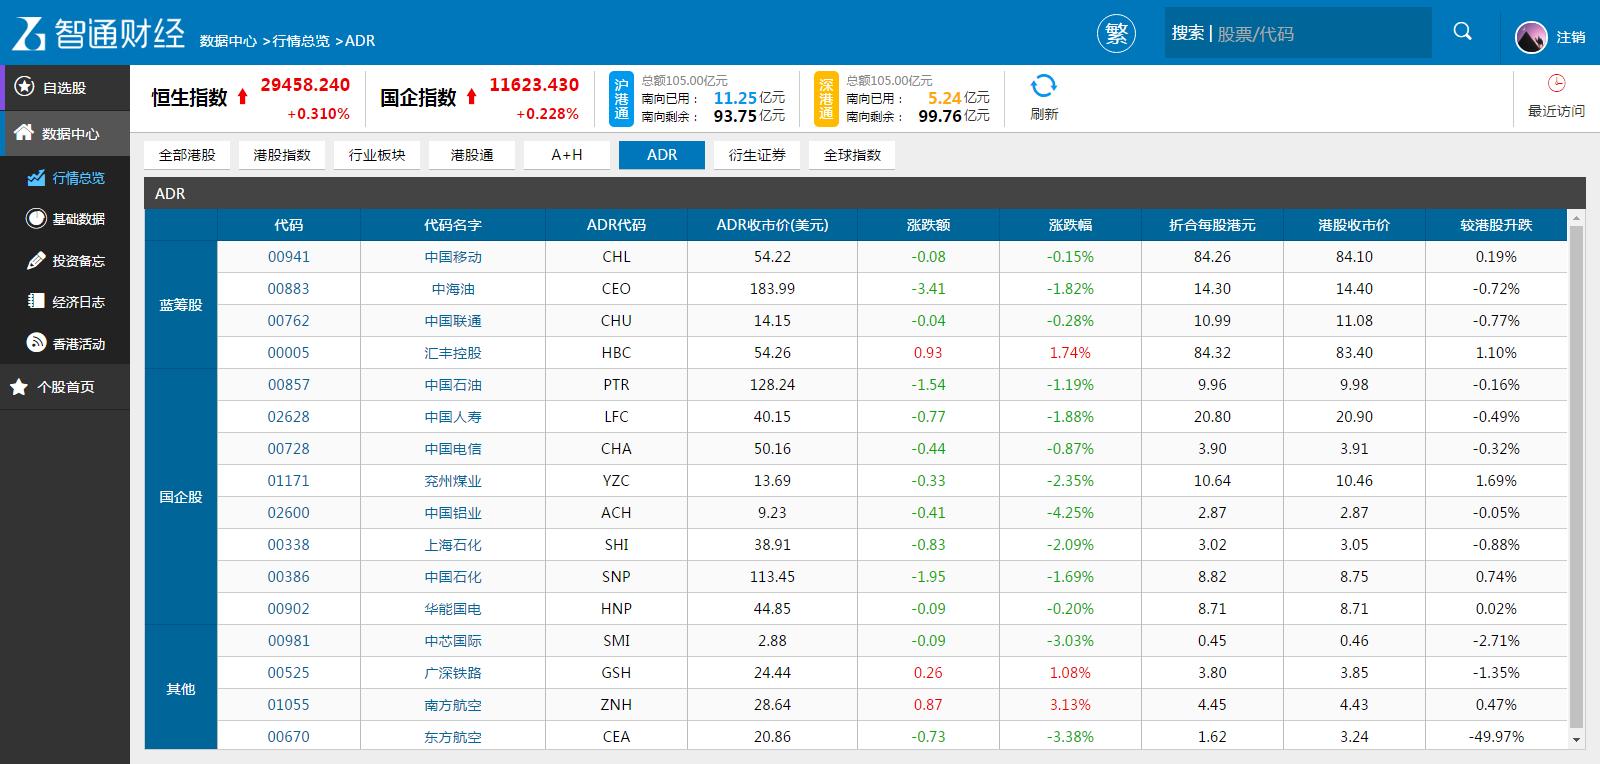Click the 国企股 group cell
1600x764 pixels.
(x=181, y=497)
